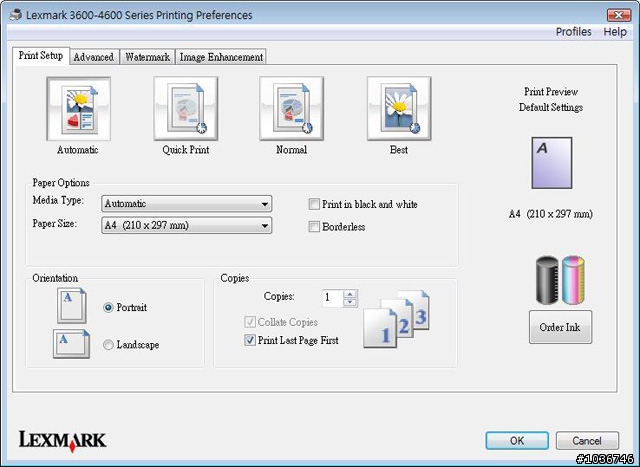Click the collated pages 1-2-3 illustration

(x=396, y=319)
